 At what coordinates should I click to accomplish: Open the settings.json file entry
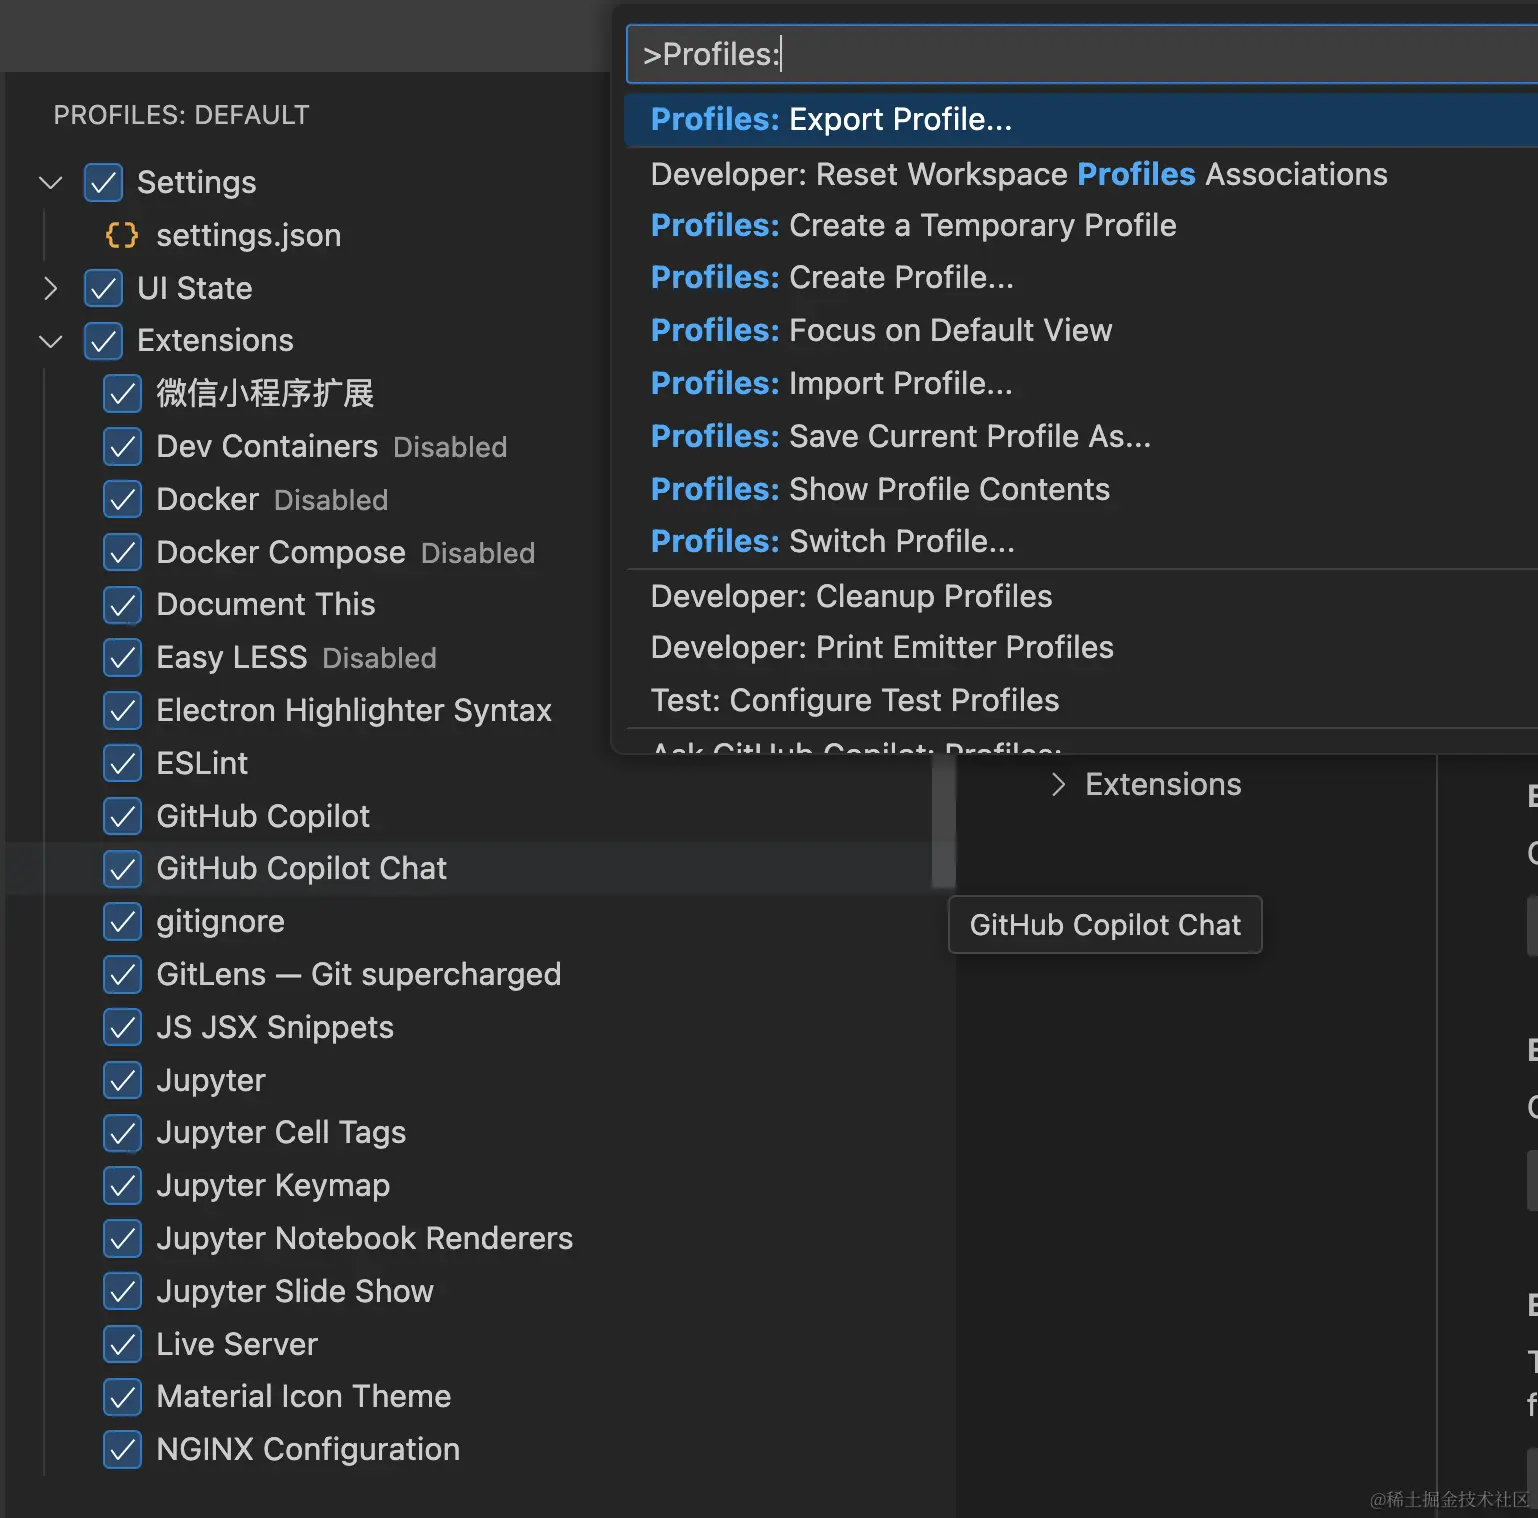click(x=248, y=235)
